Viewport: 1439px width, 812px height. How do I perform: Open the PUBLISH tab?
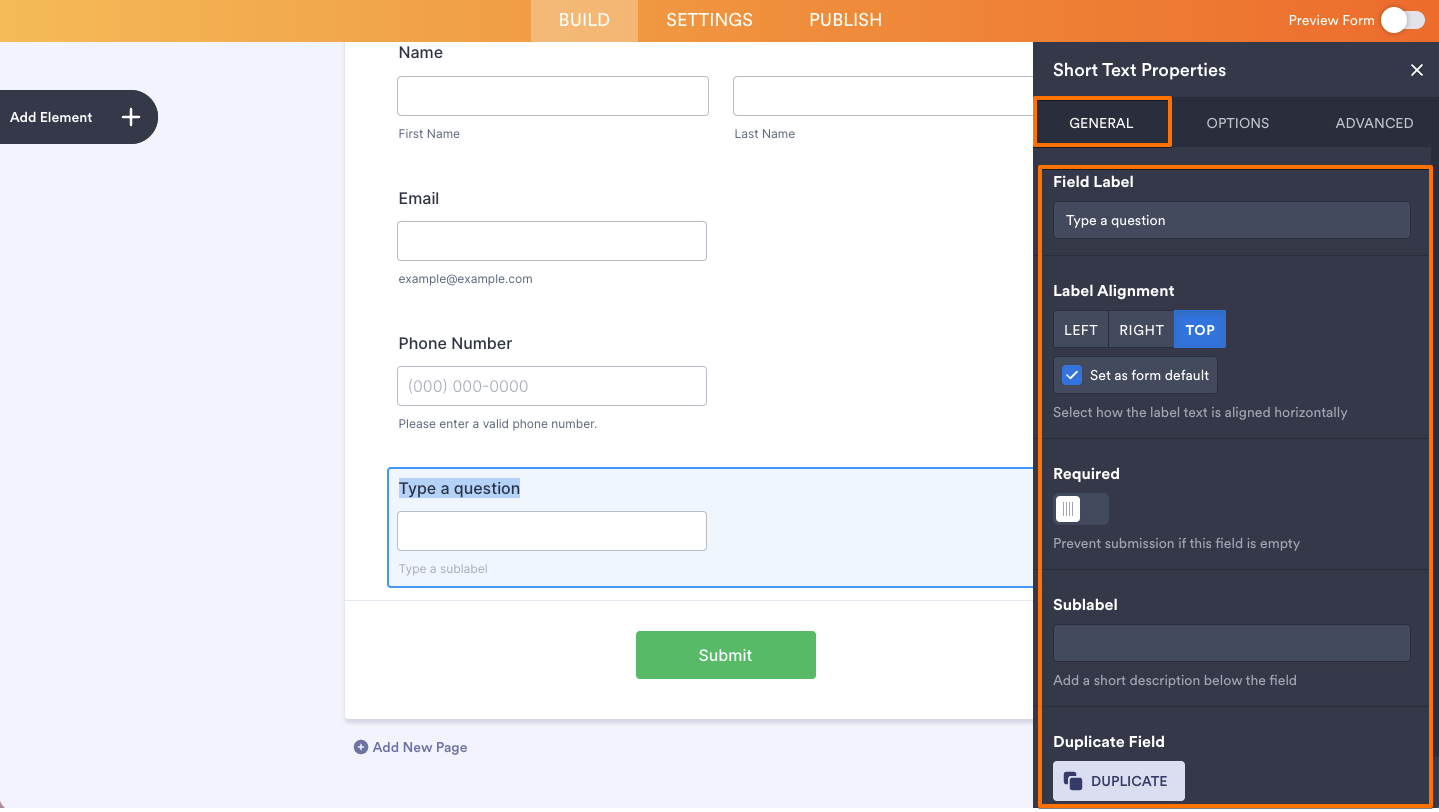pos(845,20)
